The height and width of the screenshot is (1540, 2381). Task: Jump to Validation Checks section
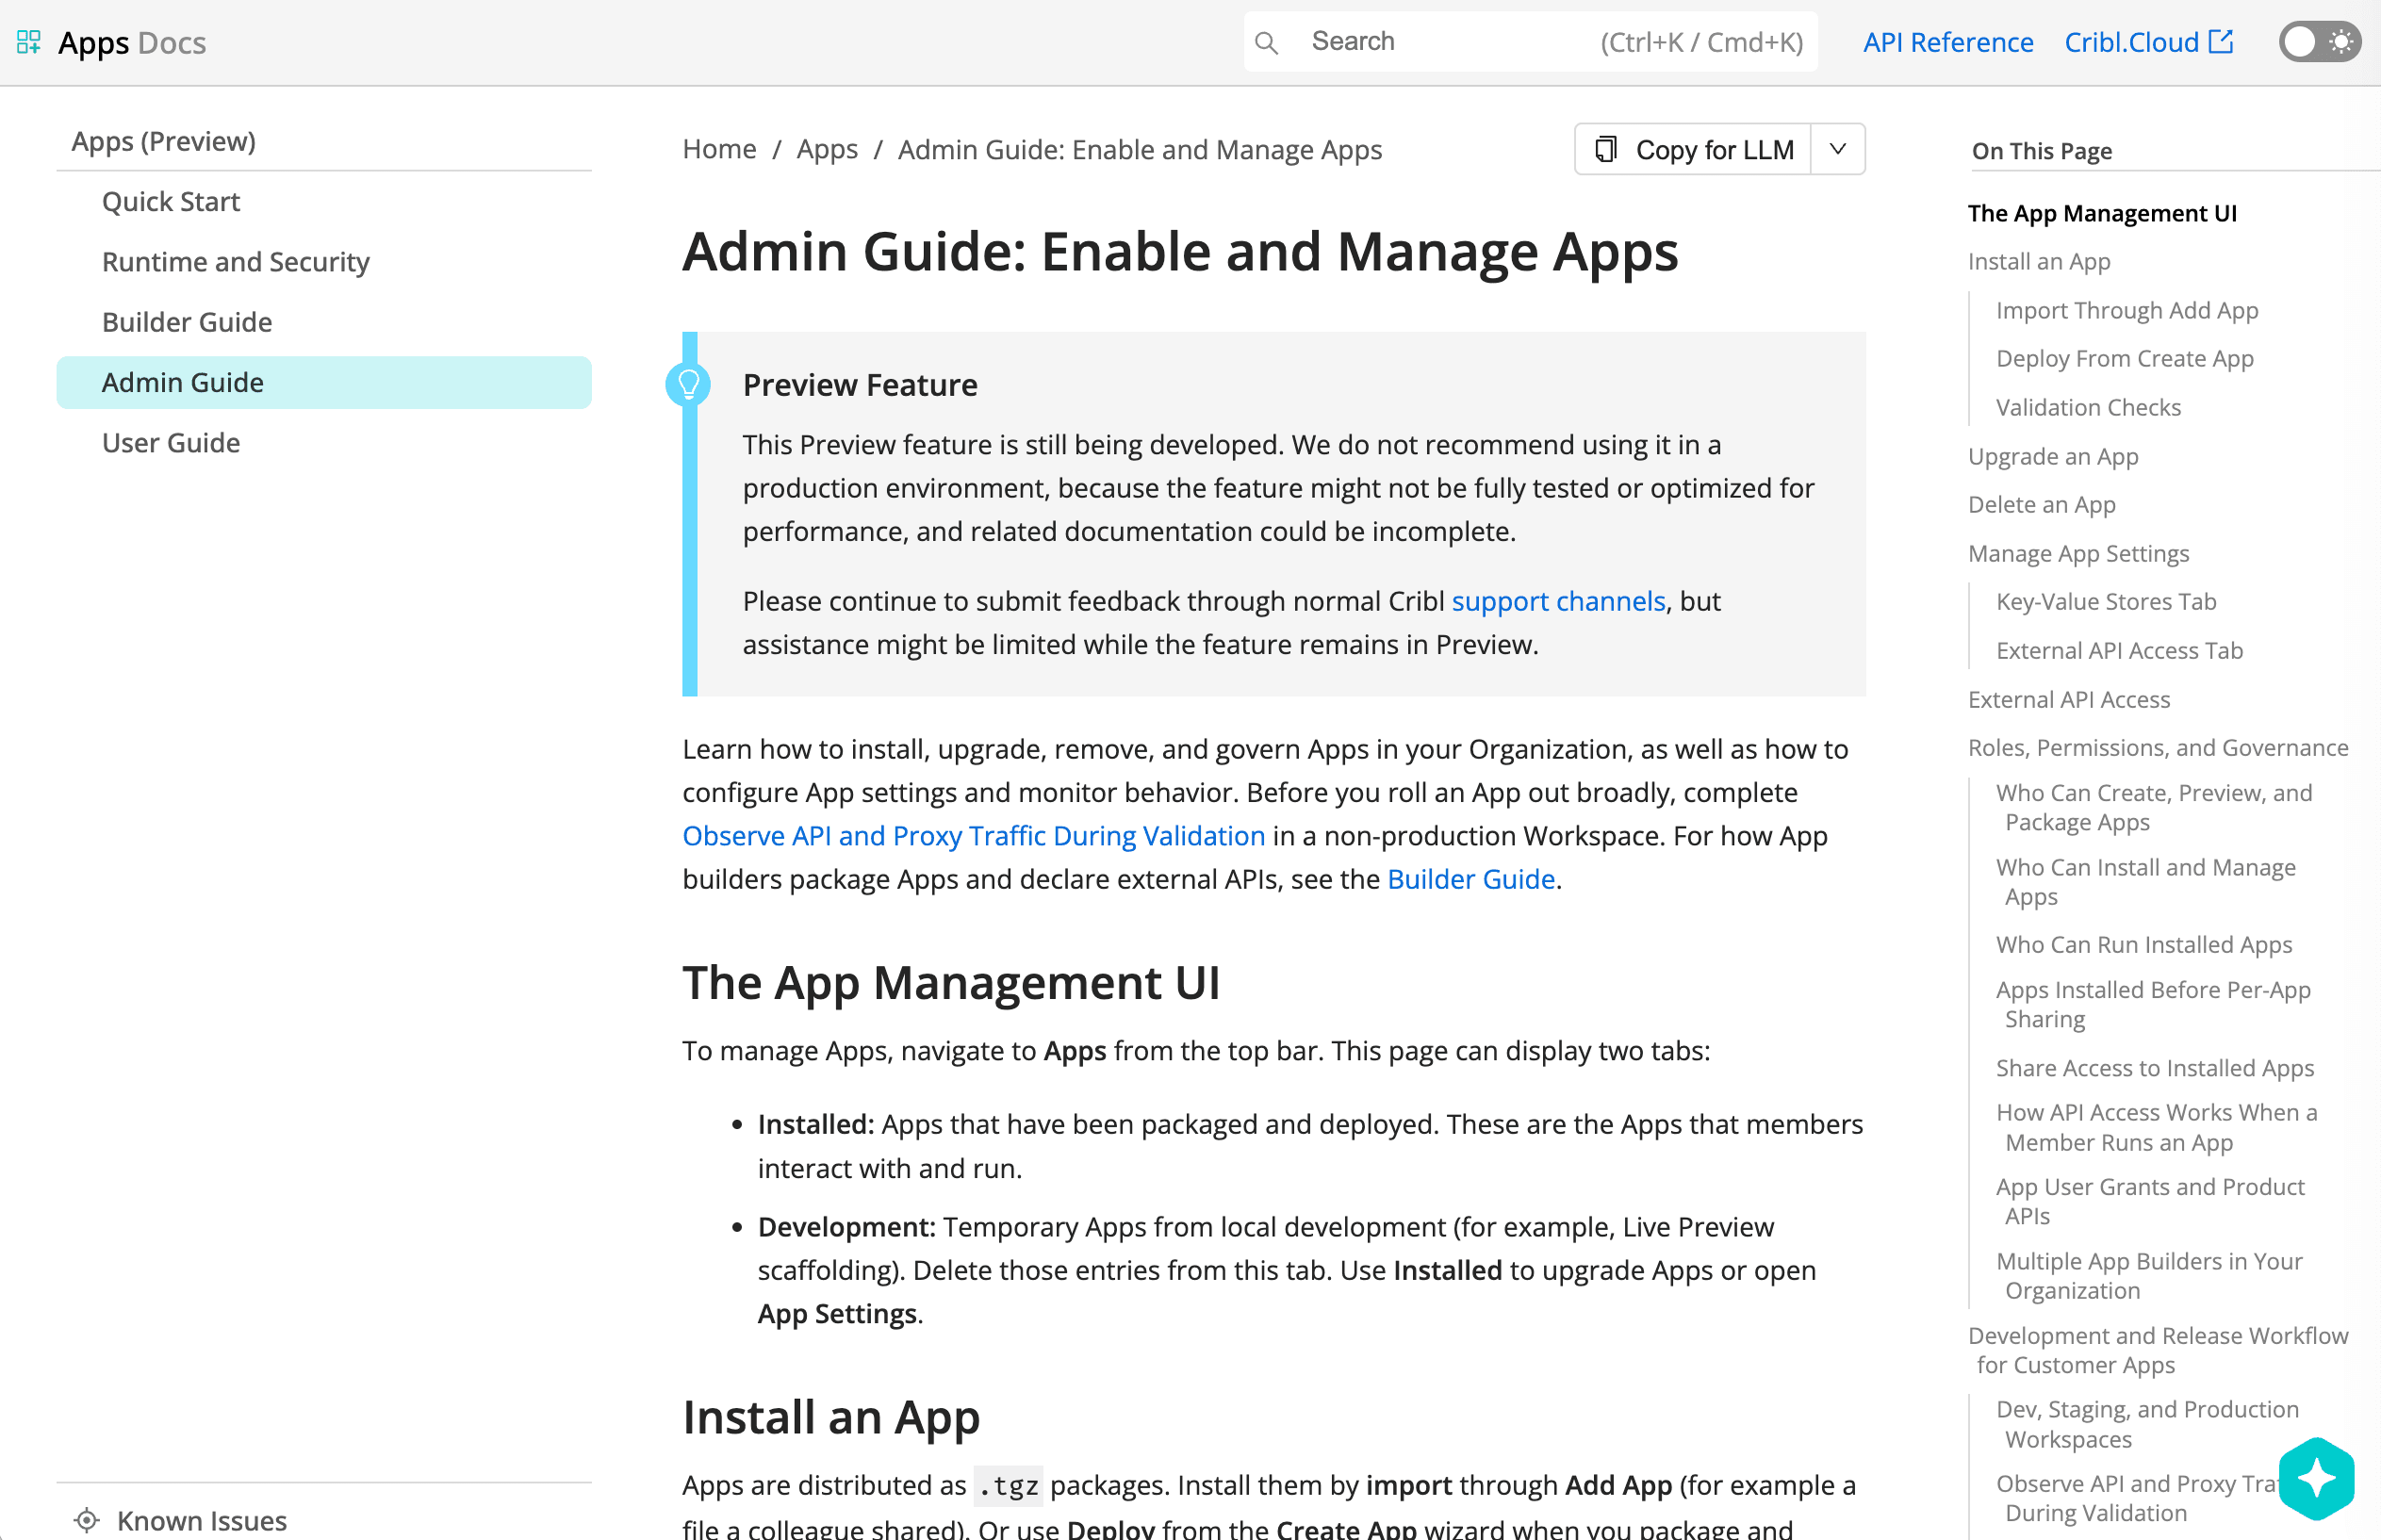coord(2088,407)
